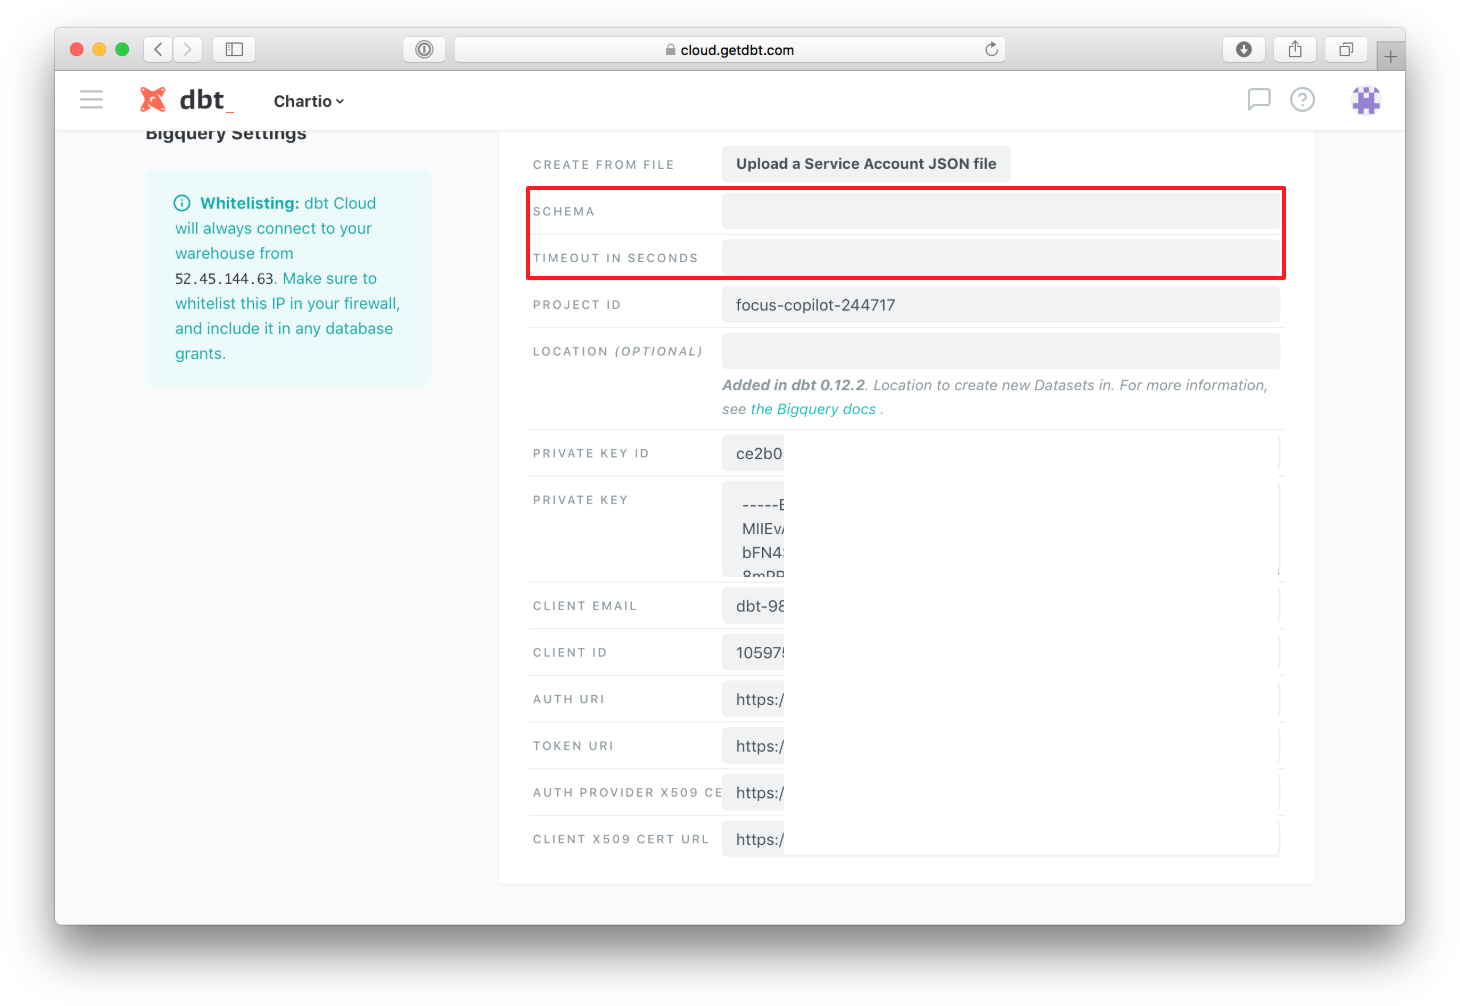1460x1006 pixels.
Task: Click the 1Password extension icon
Action: tap(424, 49)
